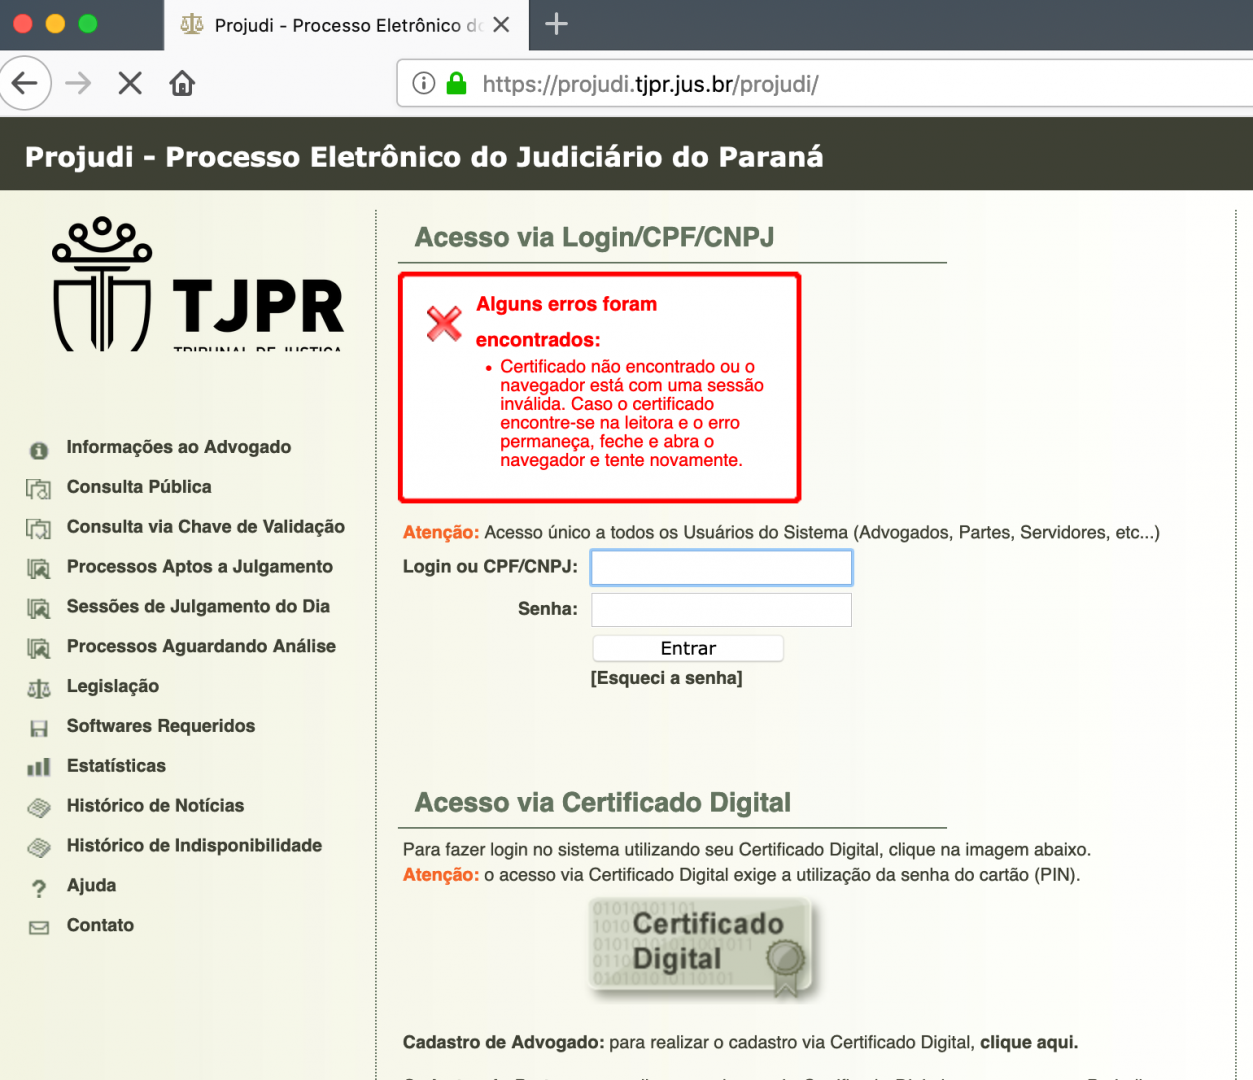The height and width of the screenshot is (1080, 1253).
Task: Click the bar chart icon for Estatísticas
Action: (39, 768)
